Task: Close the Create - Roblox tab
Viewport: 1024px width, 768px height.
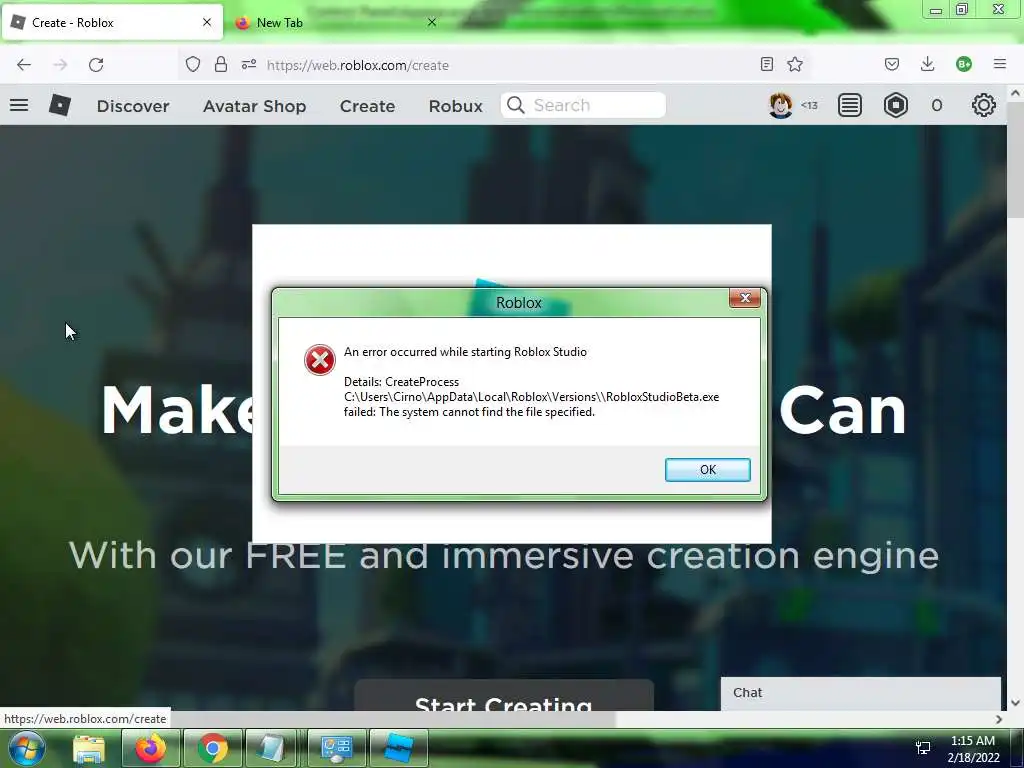Action: coord(207,22)
